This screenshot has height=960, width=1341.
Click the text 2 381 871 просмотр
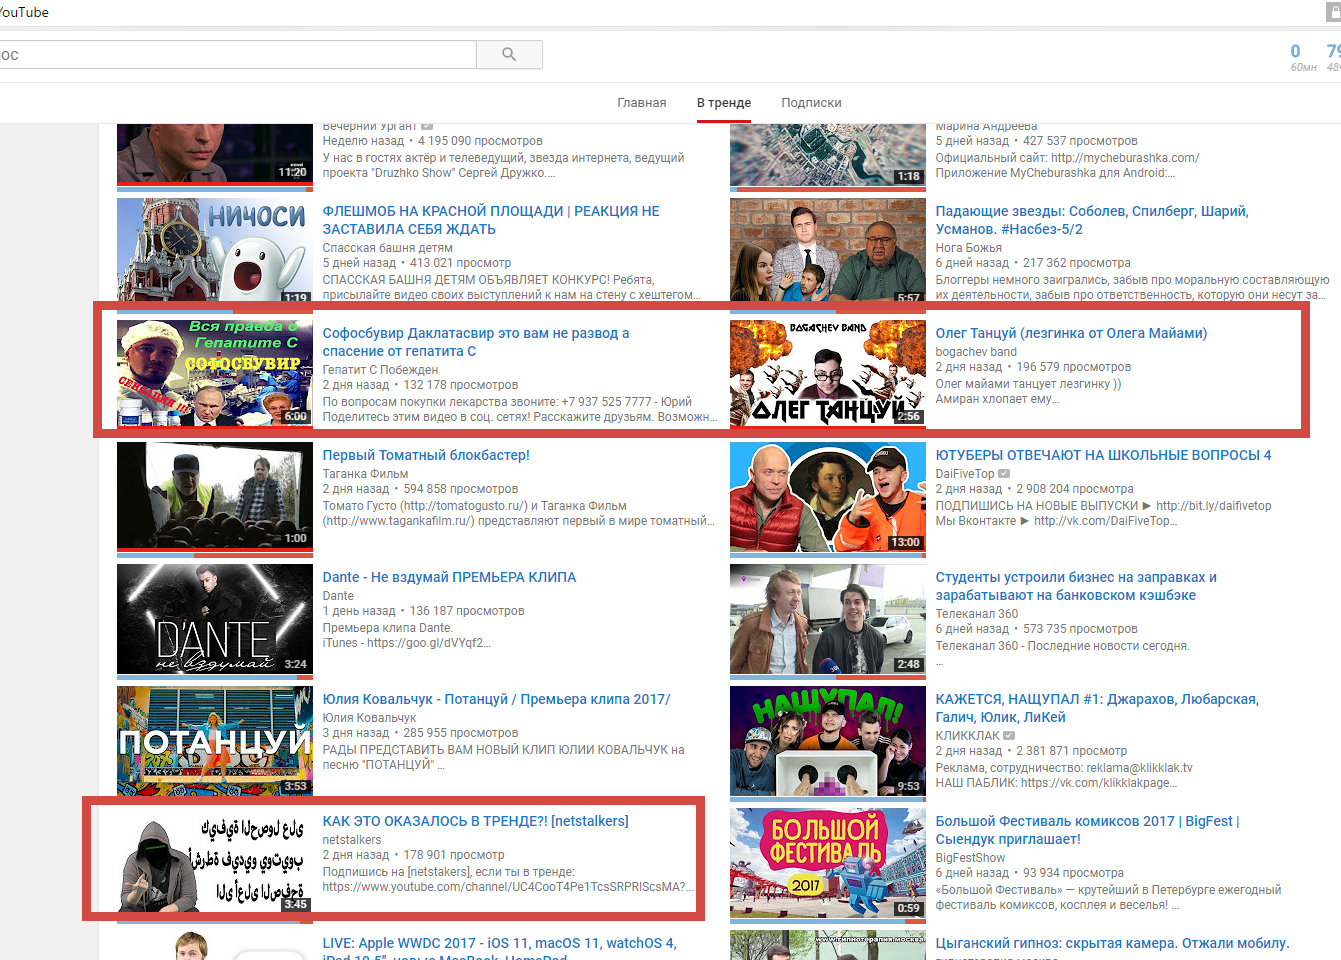point(1071,751)
